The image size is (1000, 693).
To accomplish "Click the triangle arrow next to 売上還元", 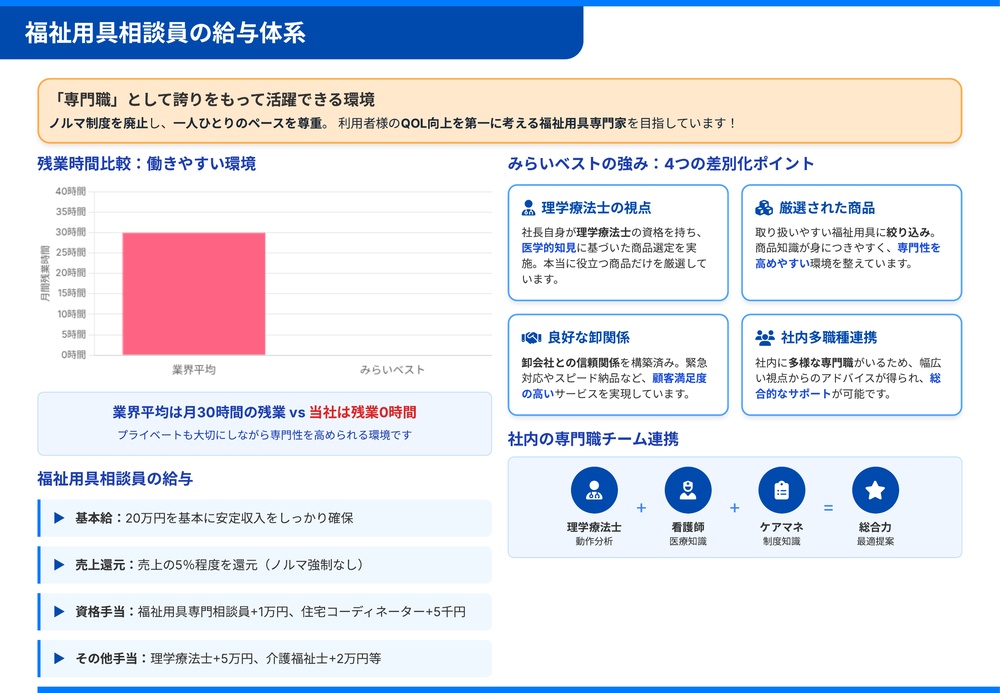I will [59, 565].
